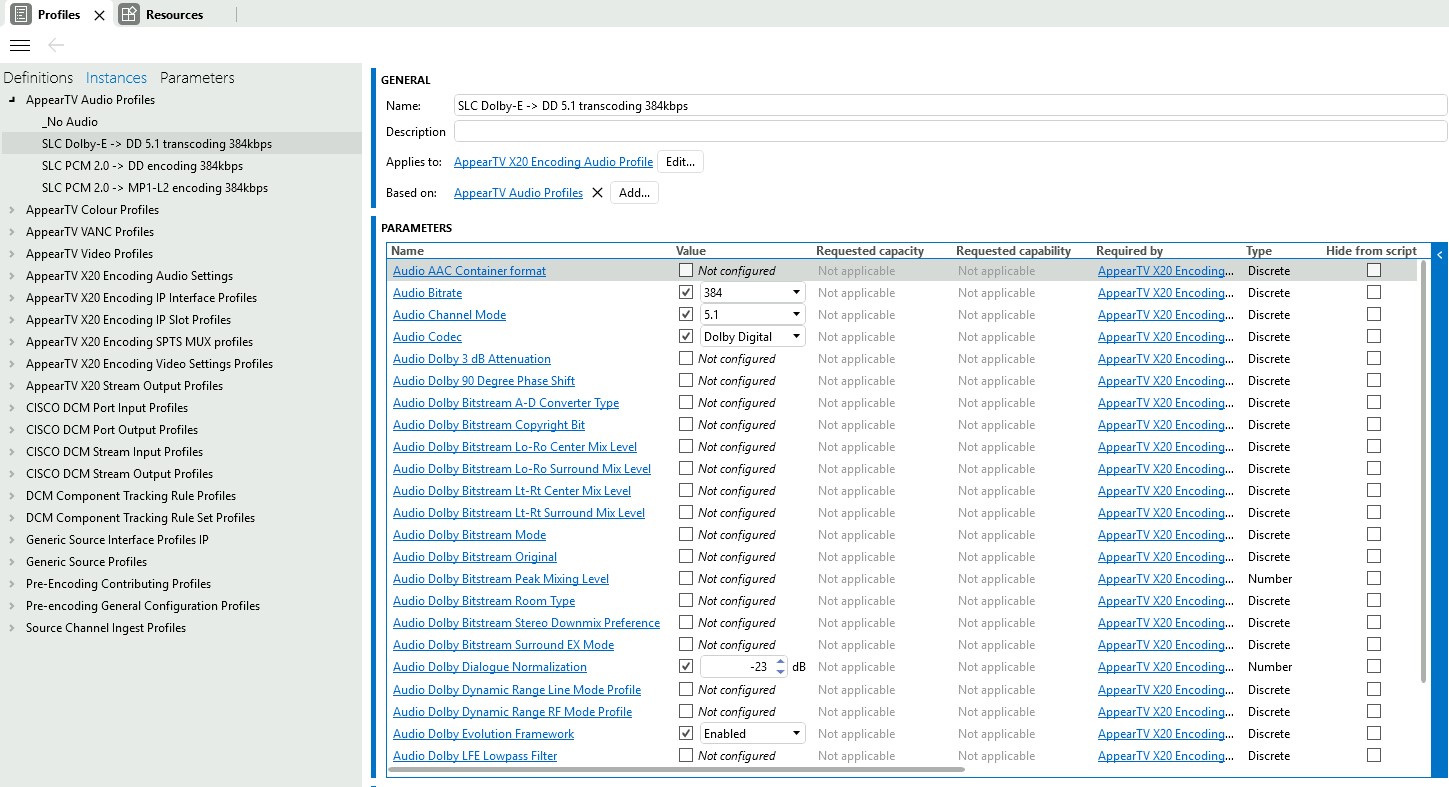Click the back arrow icon
The width and height of the screenshot is (1449, 787).
click(x=56, y=45)
